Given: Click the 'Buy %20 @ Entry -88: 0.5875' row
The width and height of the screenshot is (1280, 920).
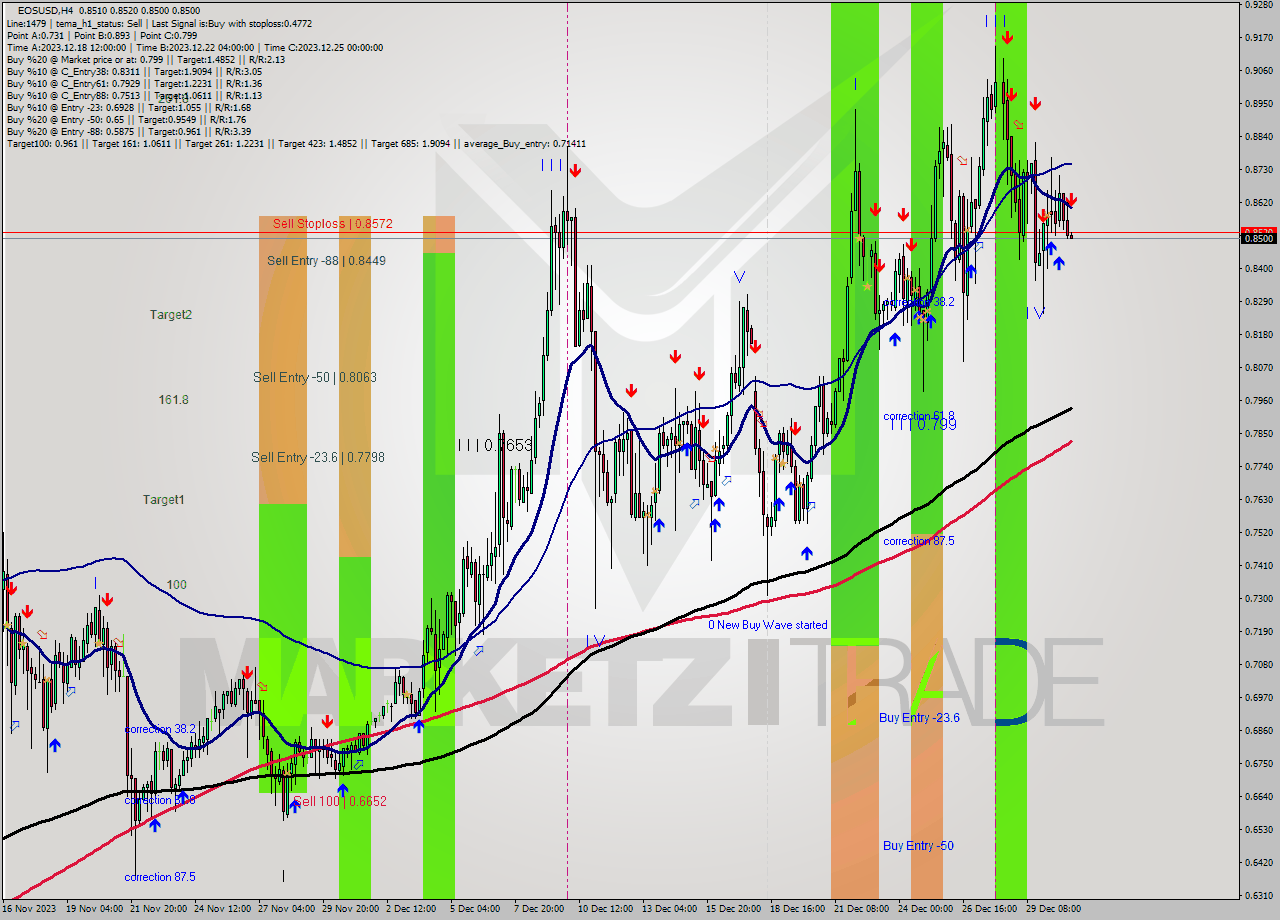Looking at the screenshot, I should [x=128, y=131].
